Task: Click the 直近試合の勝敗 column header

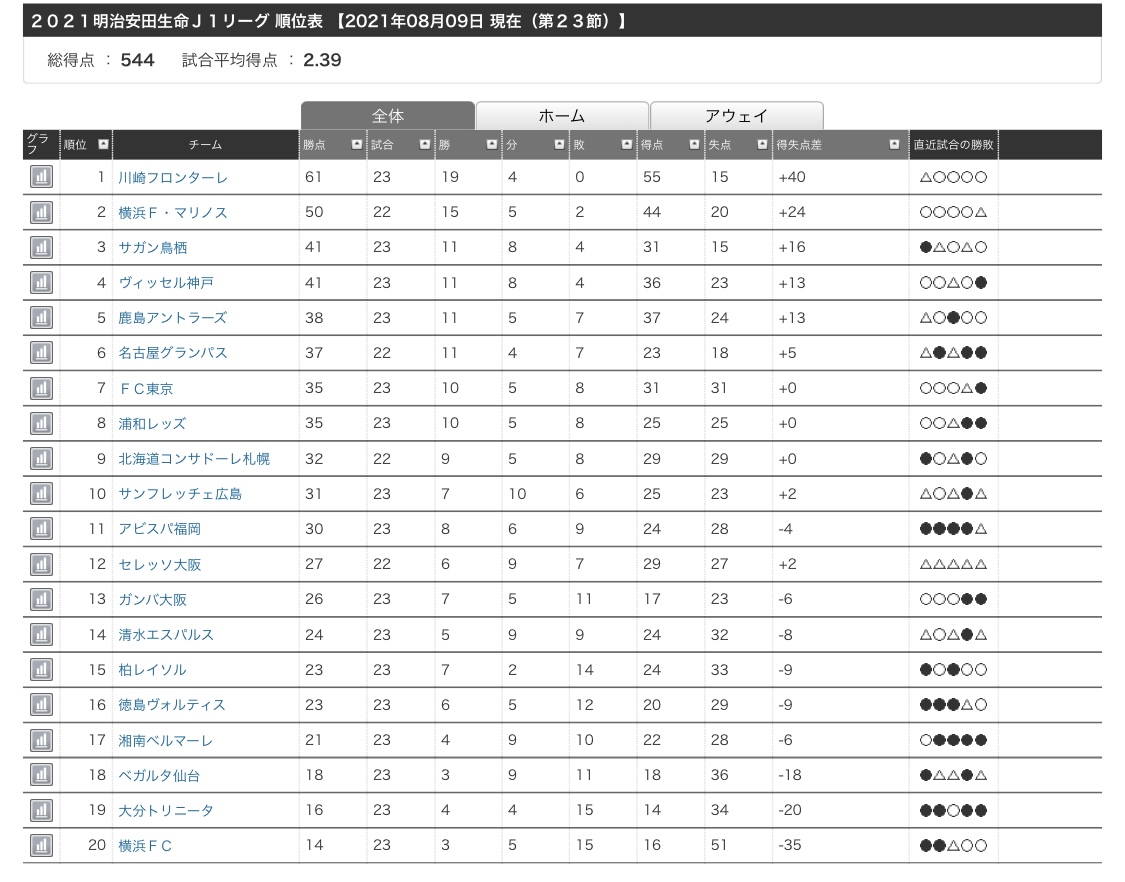Action: [953, 145]
